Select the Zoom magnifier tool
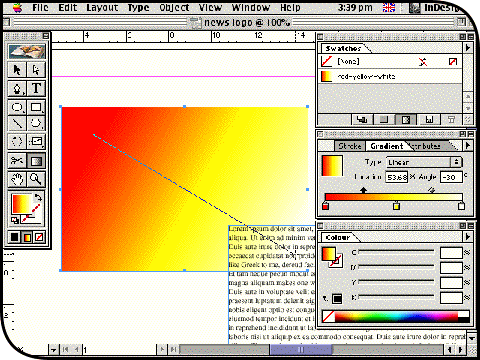Image resolution: width=480 pixels, height=360 pixels. click(36, 179)
